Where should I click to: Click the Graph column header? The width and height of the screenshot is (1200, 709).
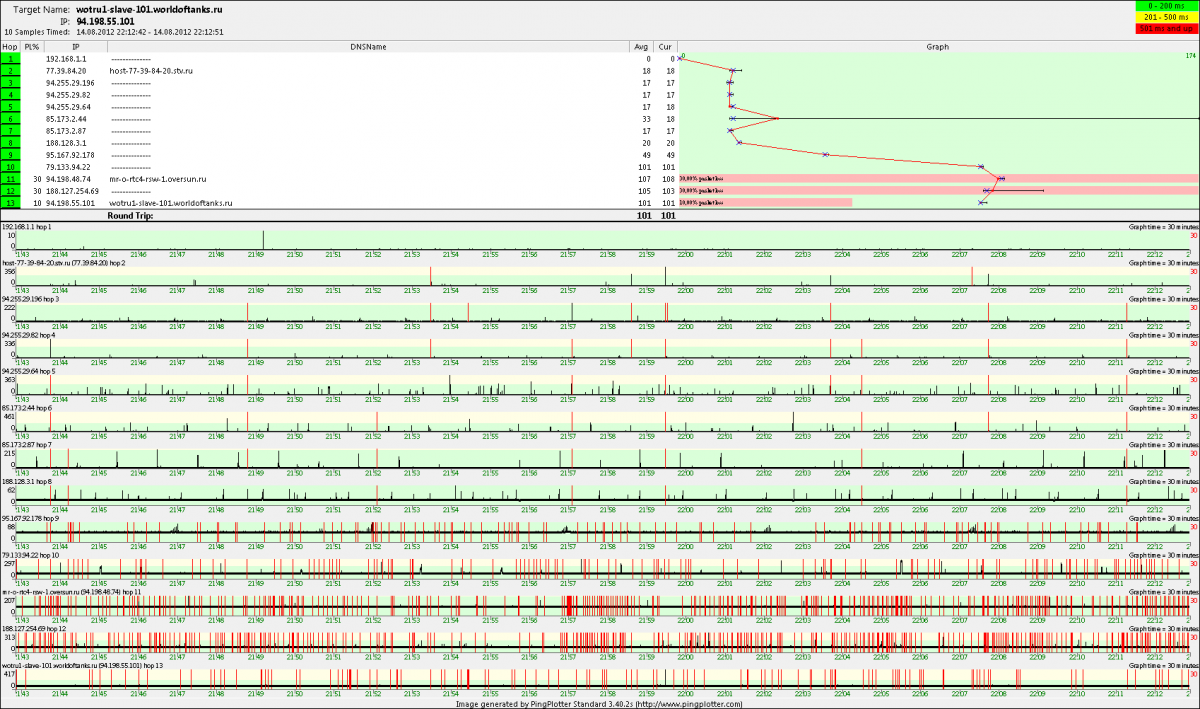tap(937, 47)
